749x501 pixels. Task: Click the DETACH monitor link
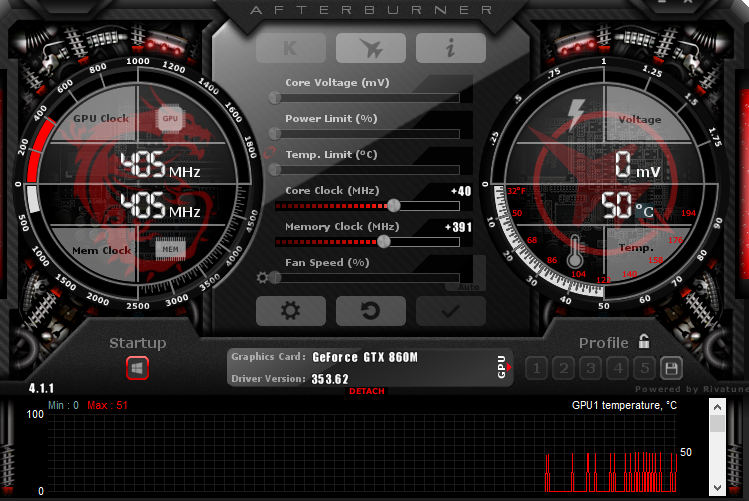click(366, 391)
